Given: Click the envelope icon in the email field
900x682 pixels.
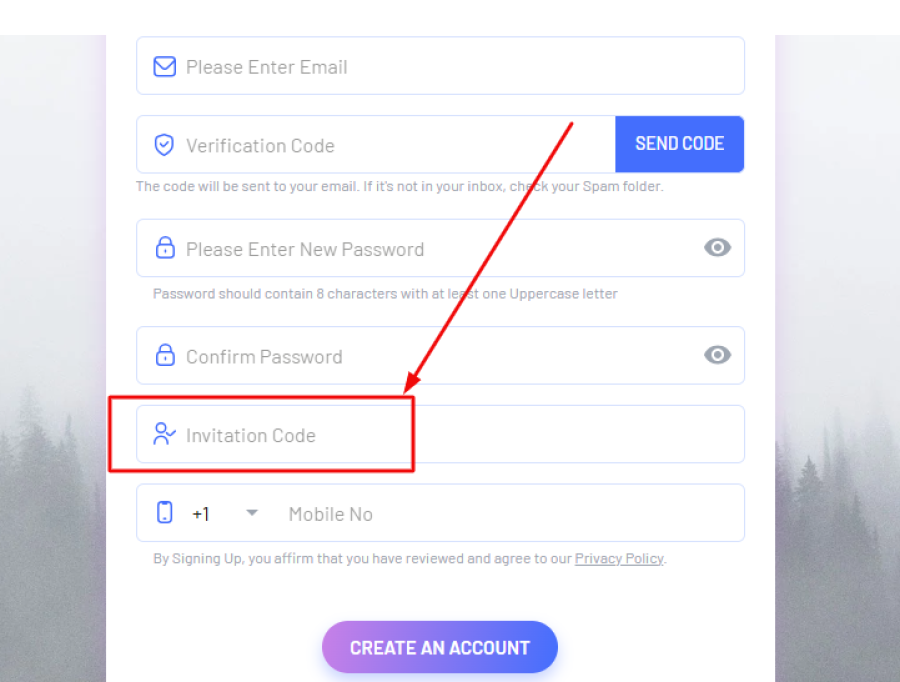Looking at the screenshot, I should click(164, 67).
